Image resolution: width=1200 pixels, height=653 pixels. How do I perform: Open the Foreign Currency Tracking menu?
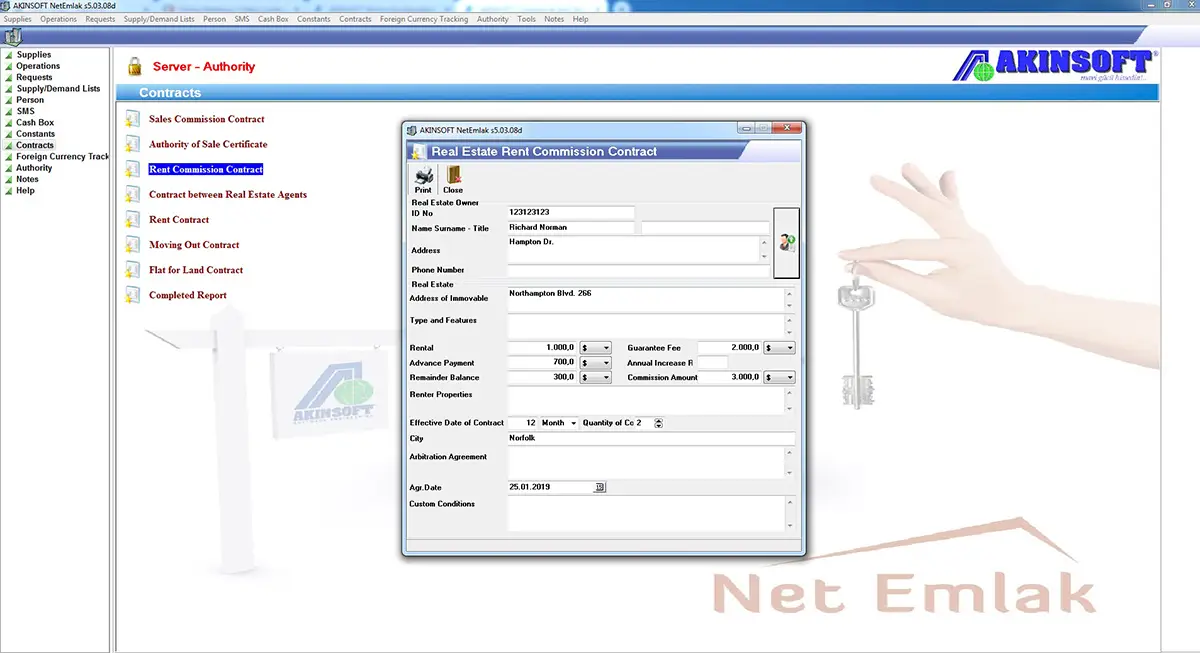(x=424, y=19)
